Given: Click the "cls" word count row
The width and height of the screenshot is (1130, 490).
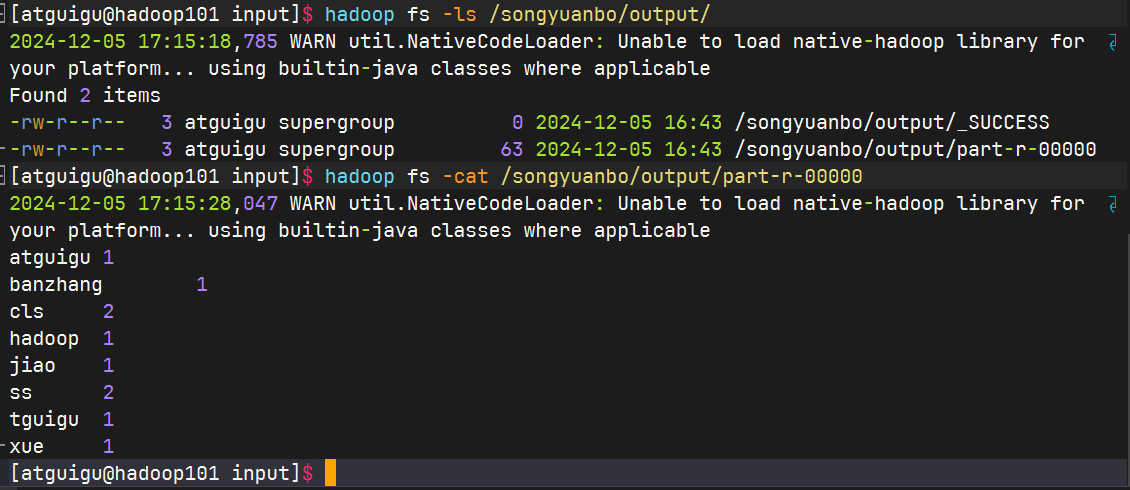Looking at the screenshot, I should tap(27, 312).
